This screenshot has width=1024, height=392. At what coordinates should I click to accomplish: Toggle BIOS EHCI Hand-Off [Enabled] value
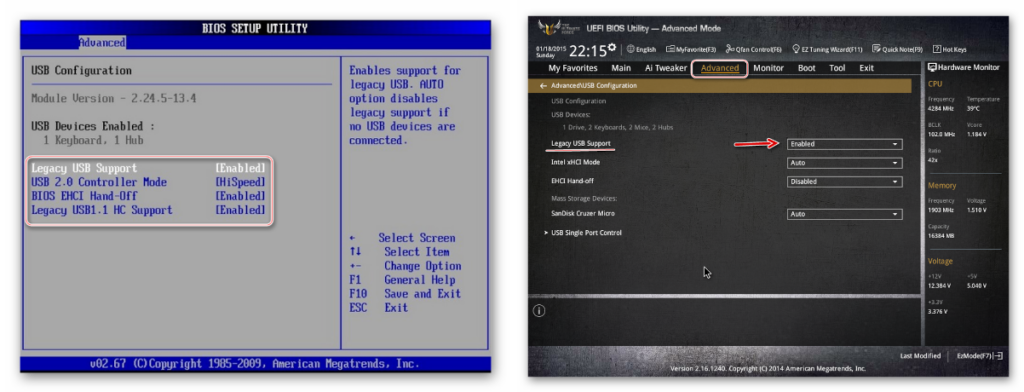[x=240, y=196]
